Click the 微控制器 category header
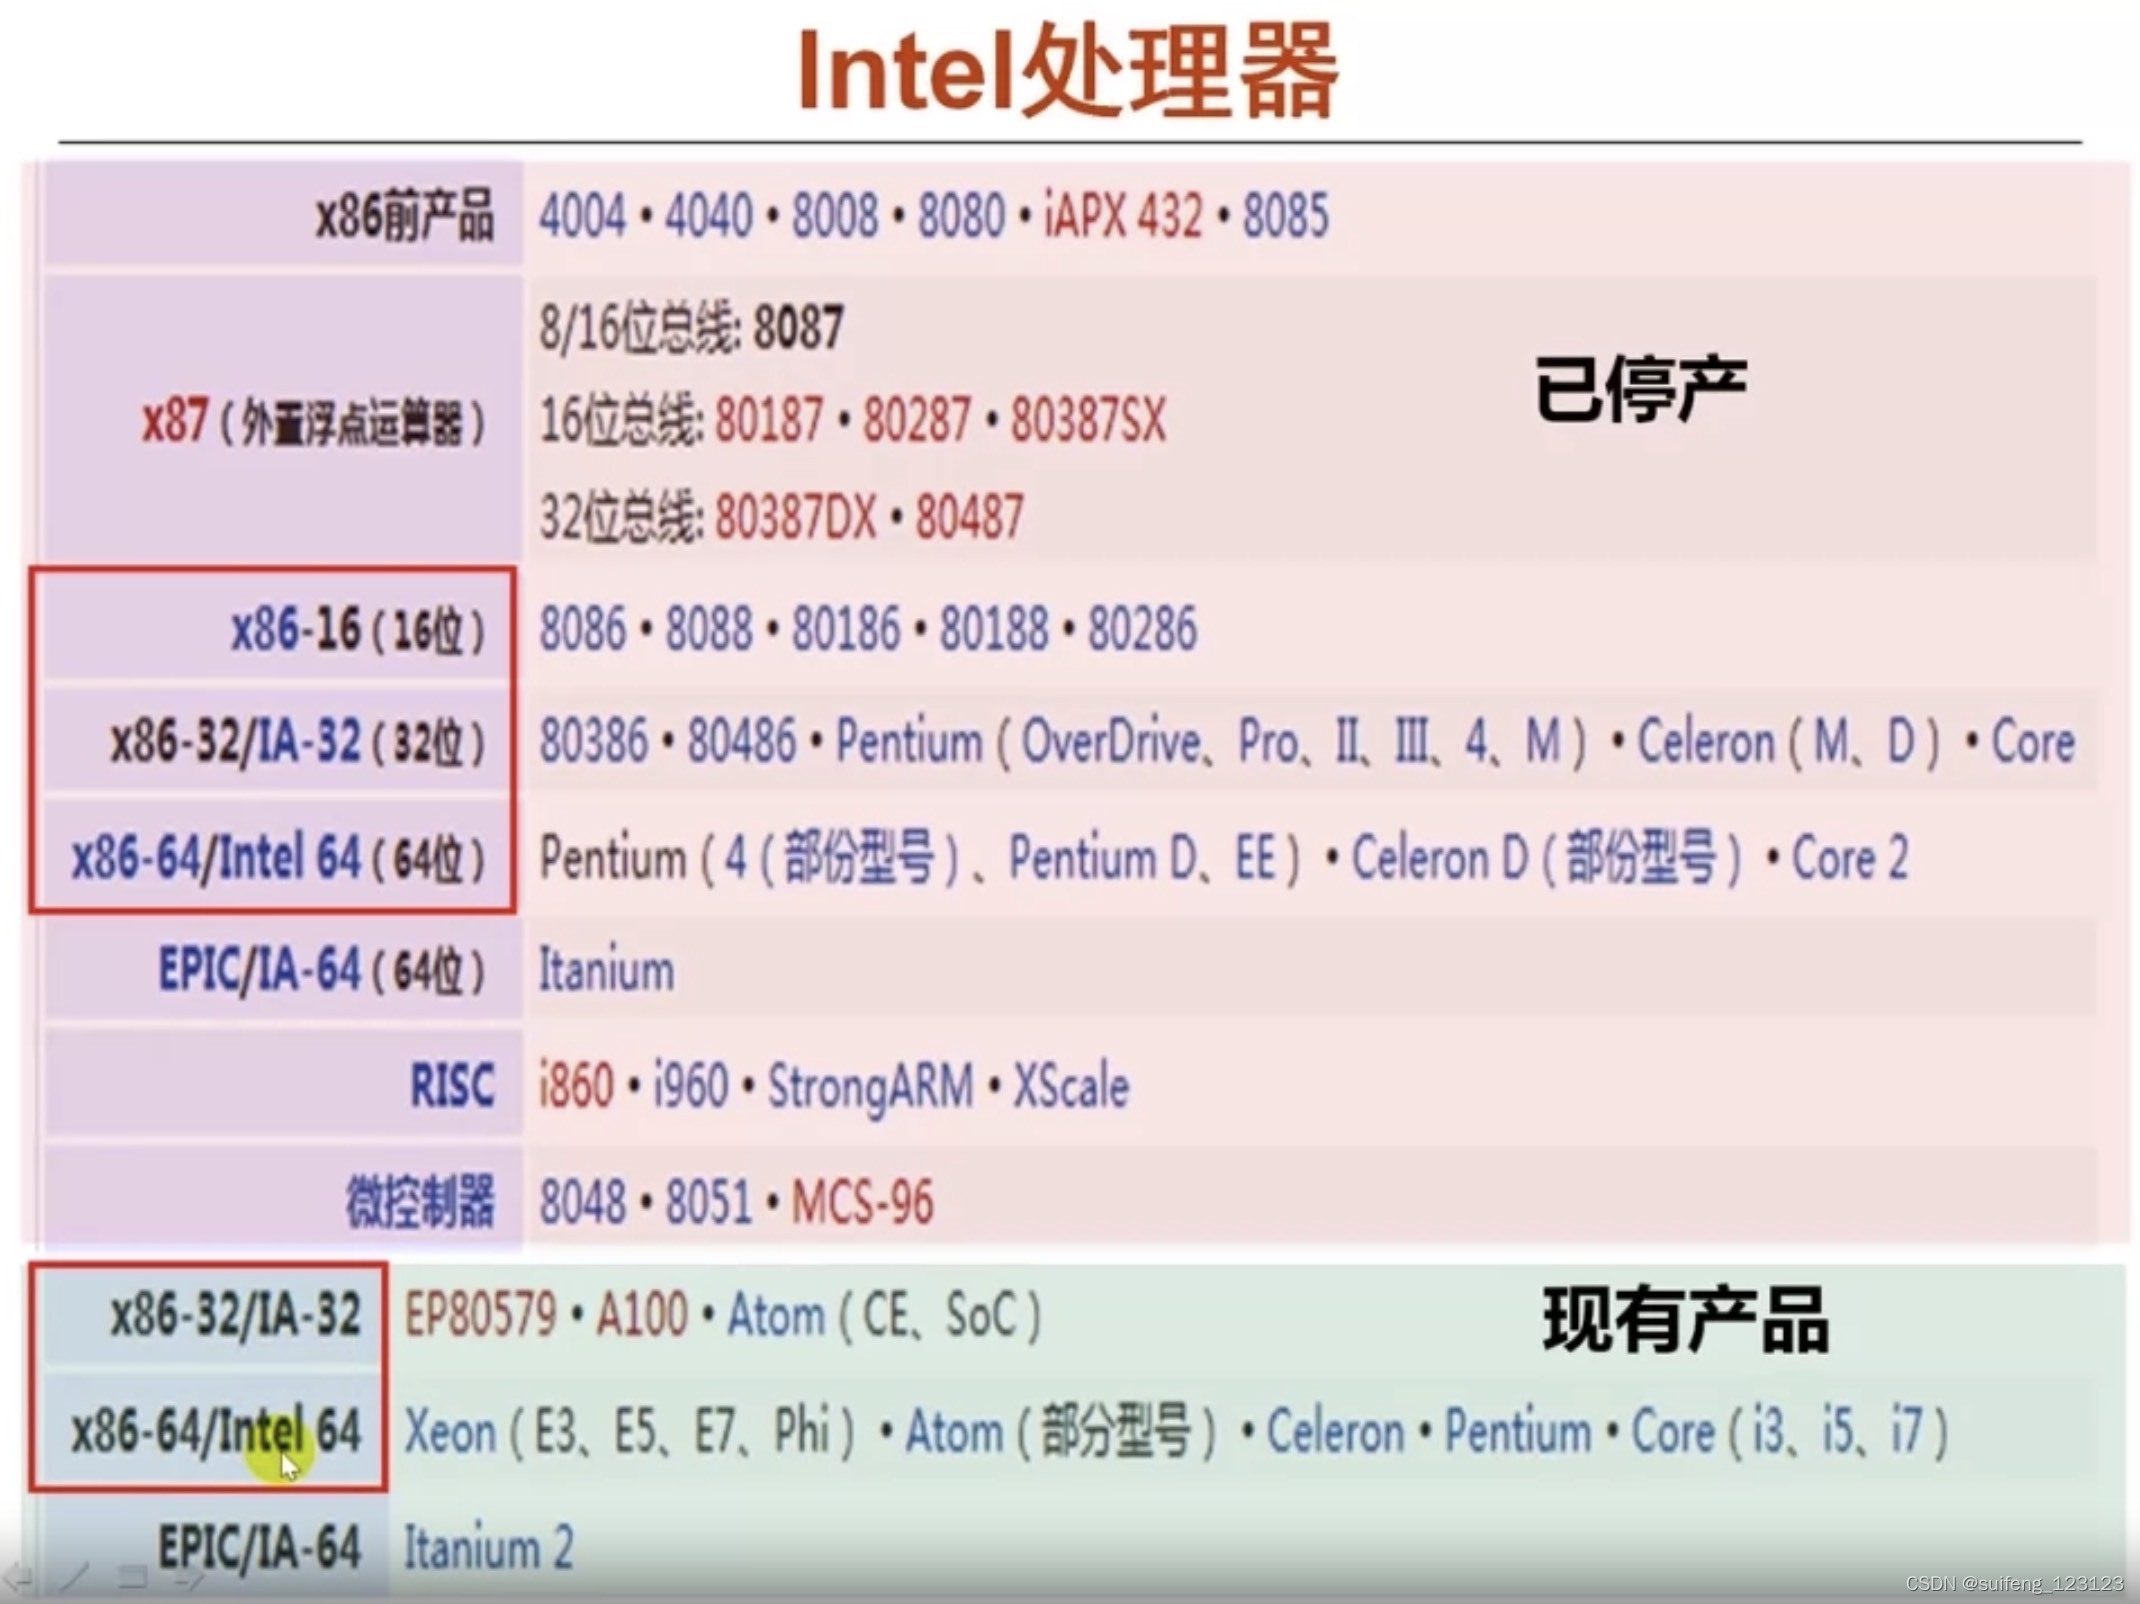 (420, 1202)
